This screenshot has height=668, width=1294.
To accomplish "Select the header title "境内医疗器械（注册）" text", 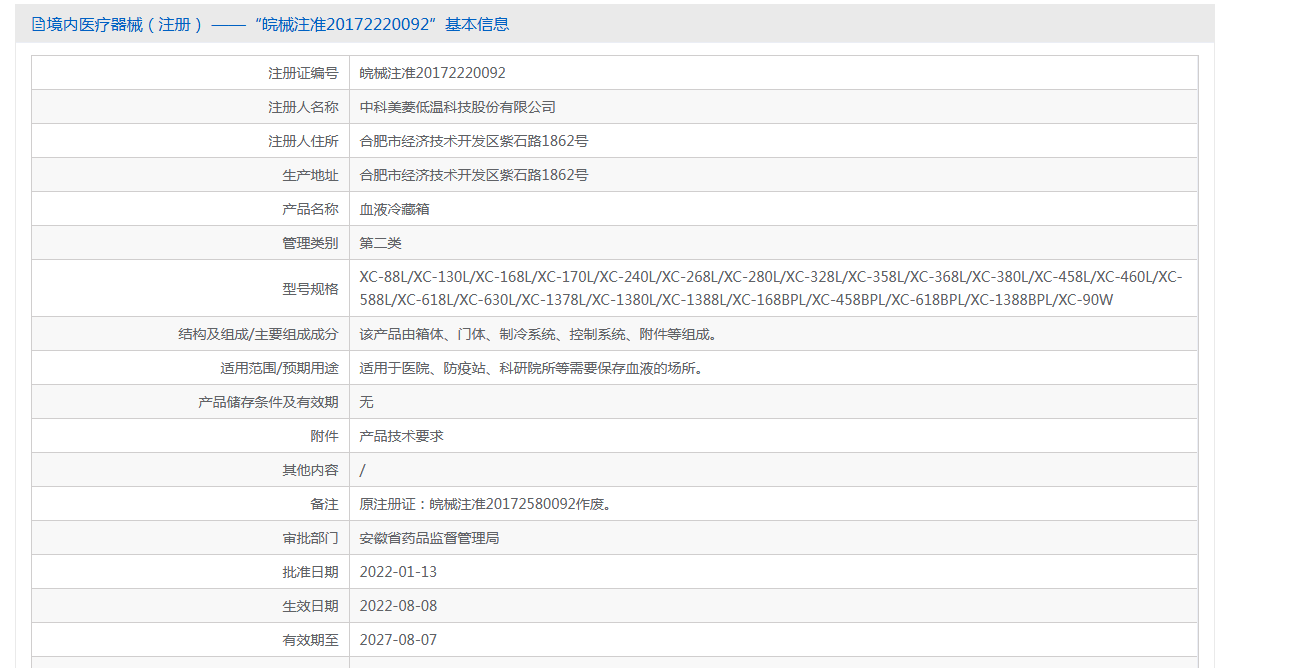I will click(x=125, y=24).
